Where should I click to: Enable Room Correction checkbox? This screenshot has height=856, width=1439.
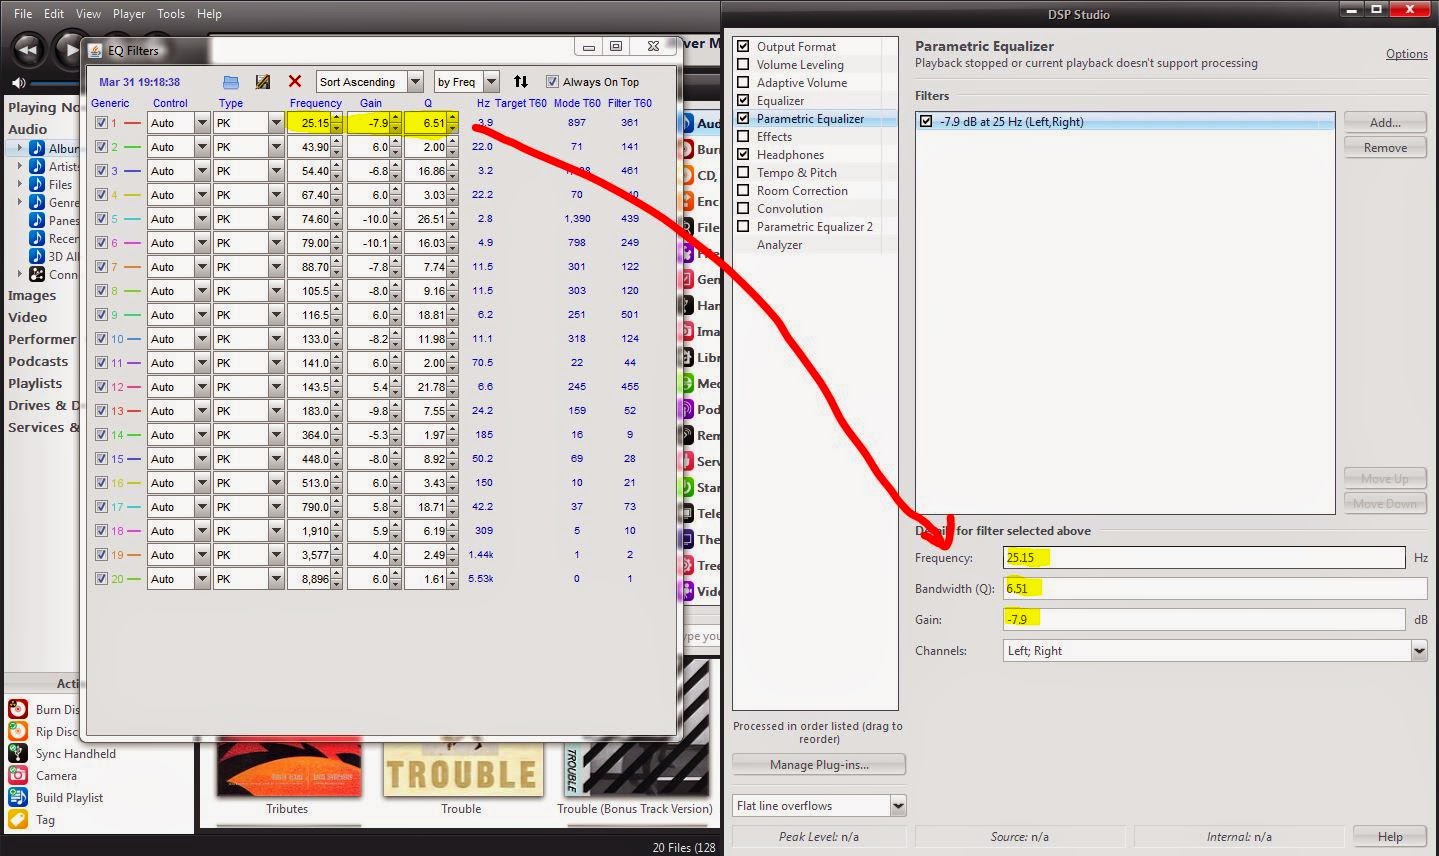click(x=743, y=190)
